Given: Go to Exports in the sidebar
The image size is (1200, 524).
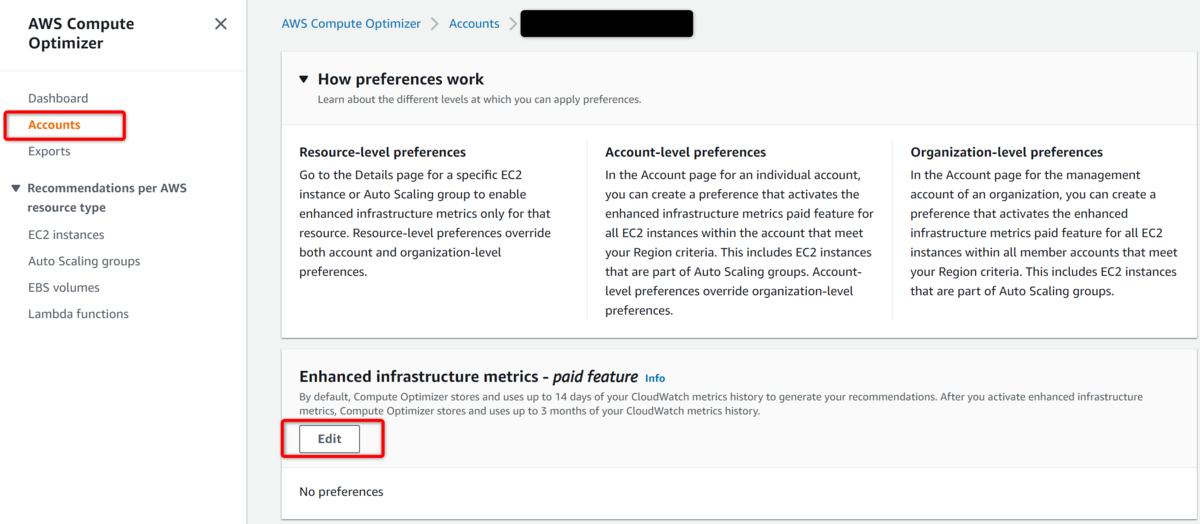Looking at the screenshot, I should click(x=49, y=151).
